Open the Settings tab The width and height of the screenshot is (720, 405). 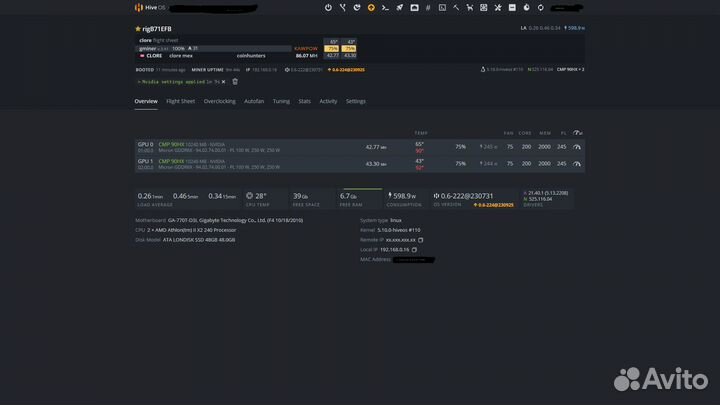tap(356, 101)
